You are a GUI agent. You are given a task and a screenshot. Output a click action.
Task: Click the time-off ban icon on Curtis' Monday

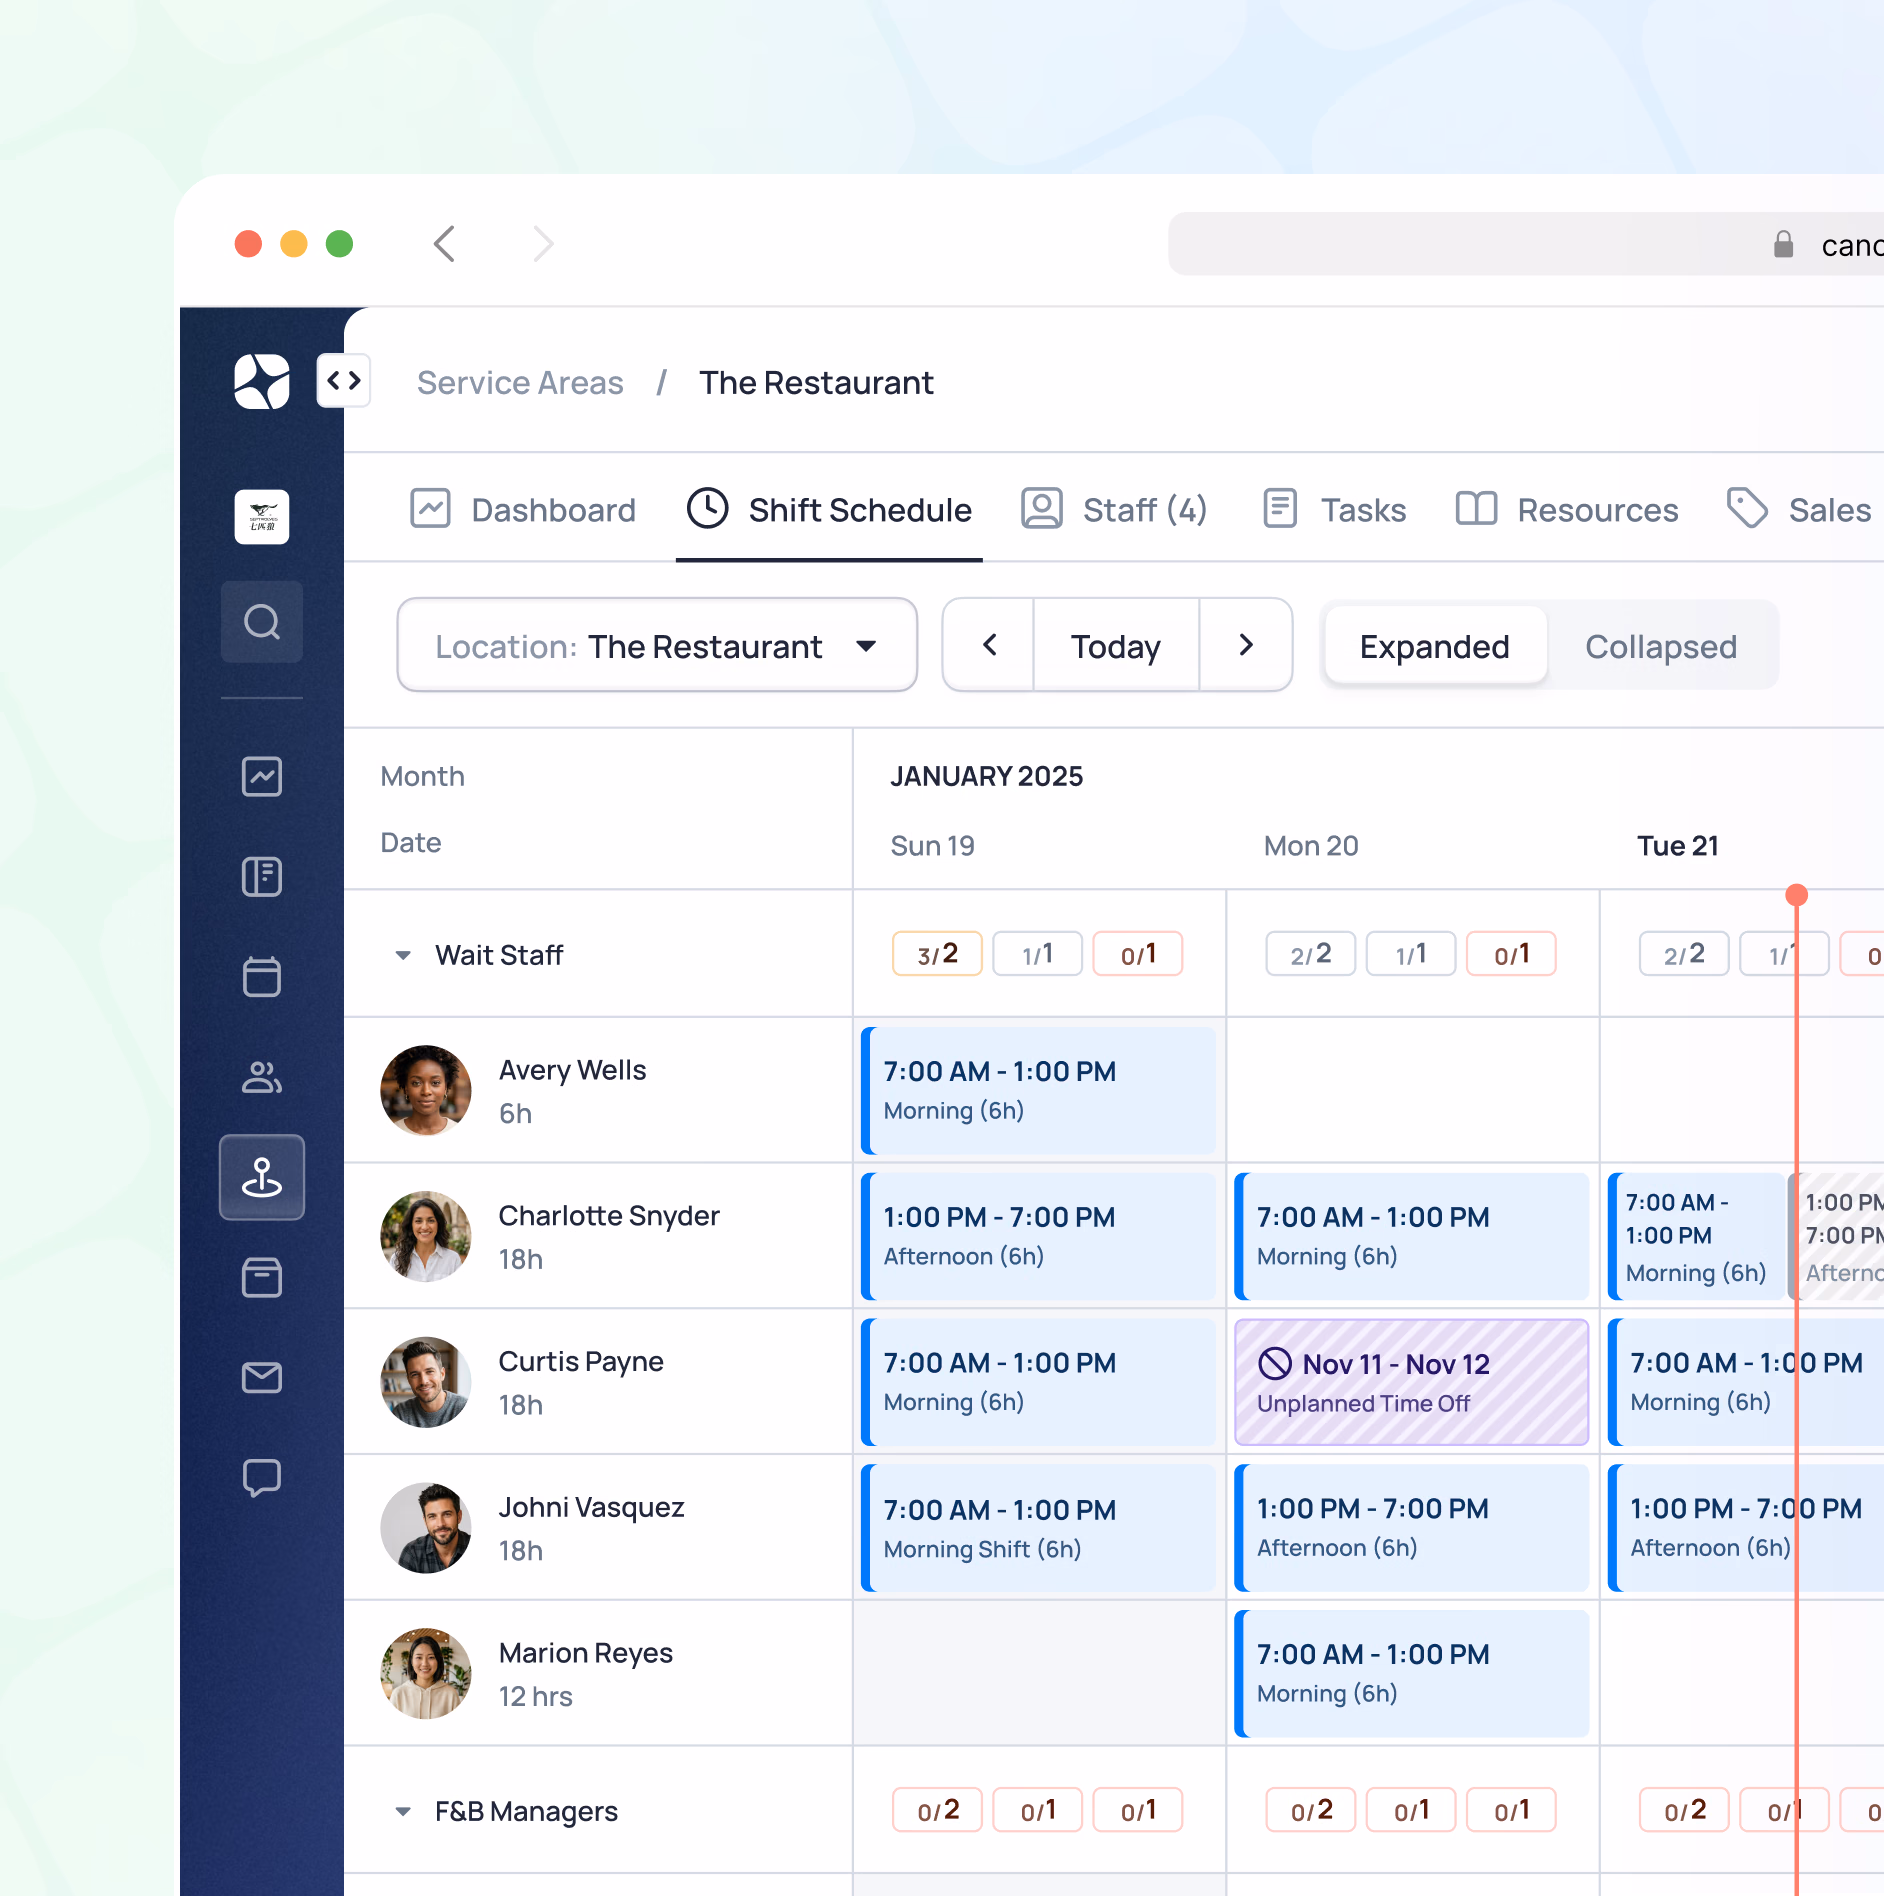click(1275, 1364)
